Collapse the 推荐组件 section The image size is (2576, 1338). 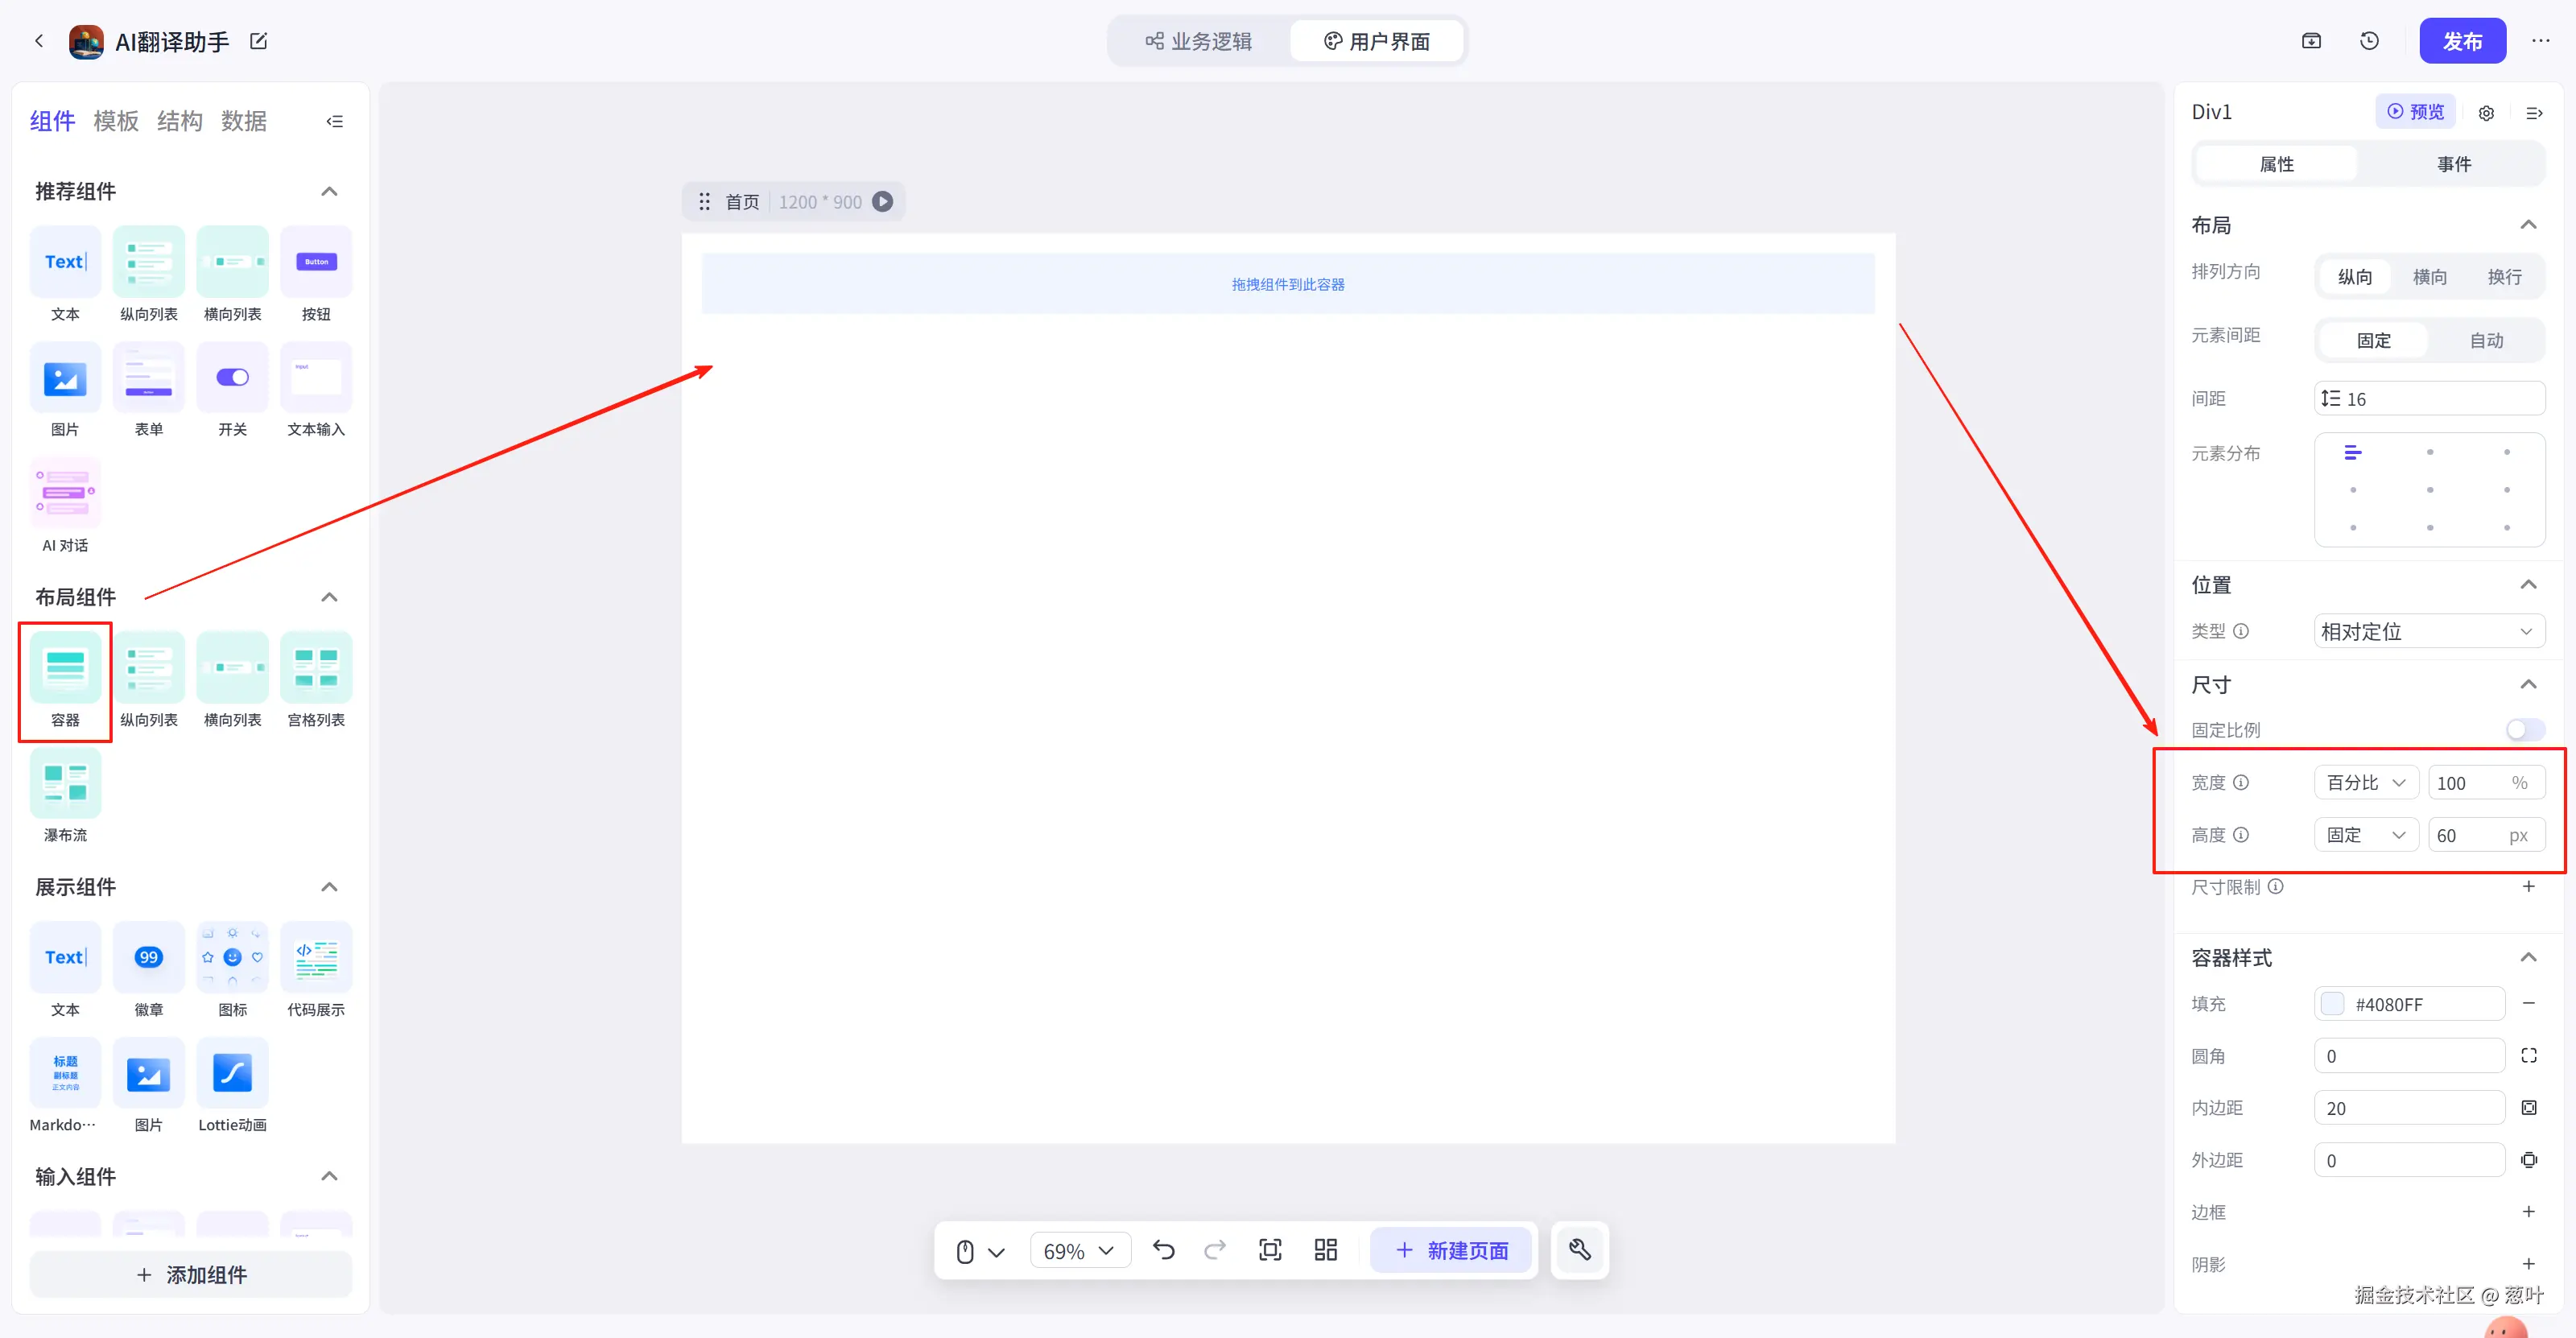coord(329,191)
